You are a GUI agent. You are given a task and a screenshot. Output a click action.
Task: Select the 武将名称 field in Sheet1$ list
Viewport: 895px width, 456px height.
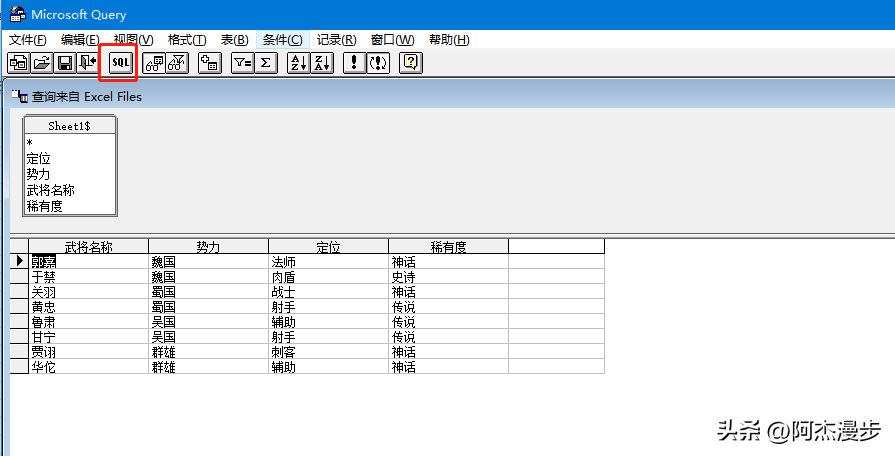tap(70, 190)
